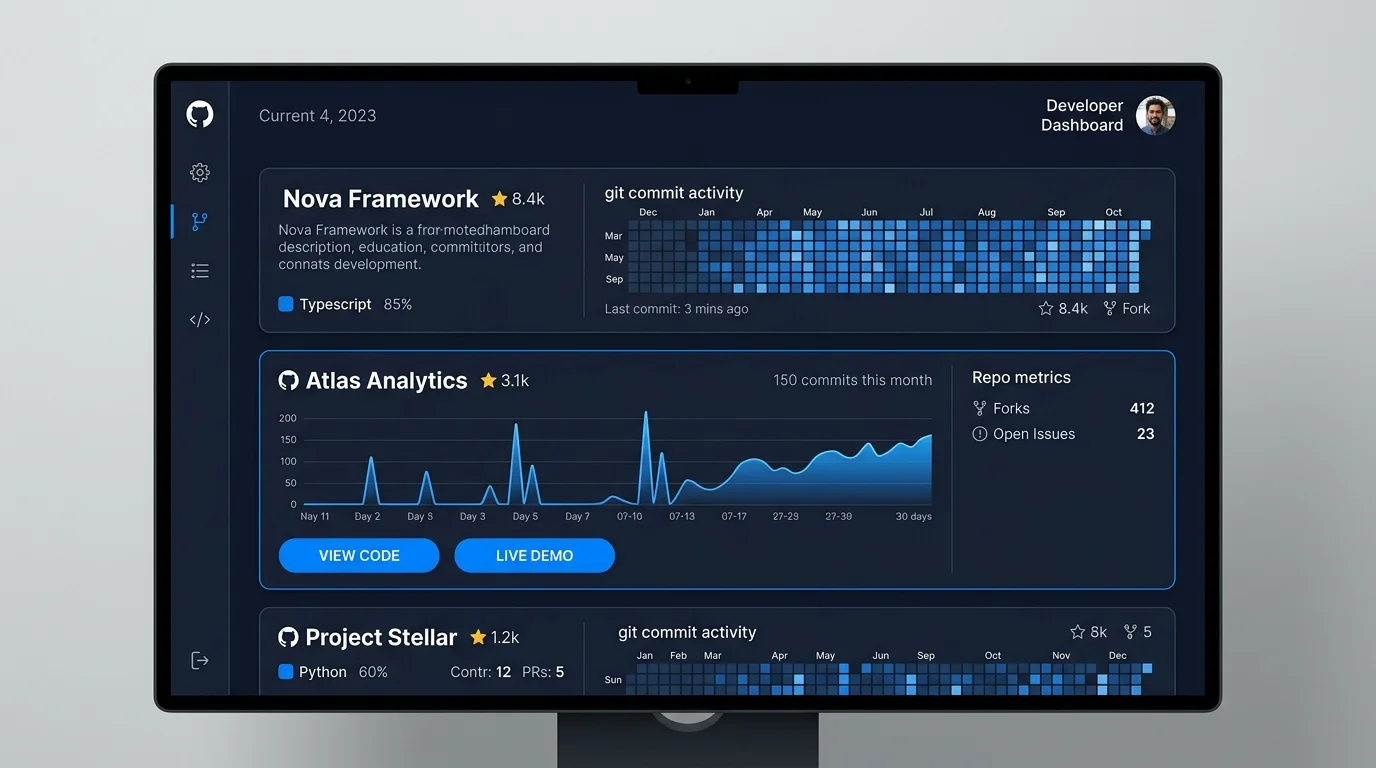This screenshot has width=1376, height=768.
Task: Click the Typescript language color square
Action: [x=286, y=304]
